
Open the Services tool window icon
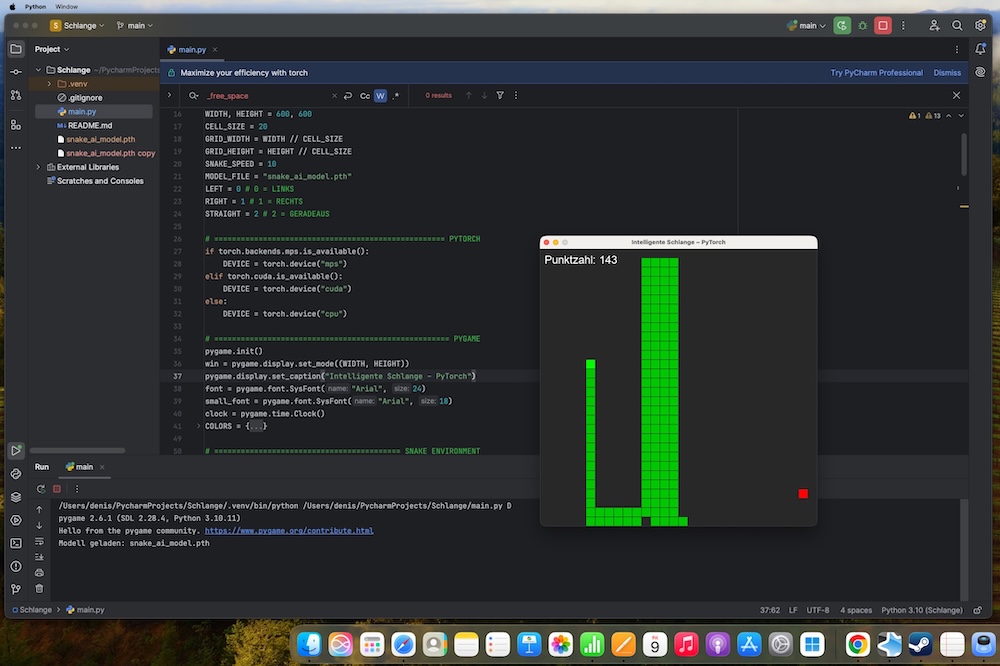coord(16,520)
